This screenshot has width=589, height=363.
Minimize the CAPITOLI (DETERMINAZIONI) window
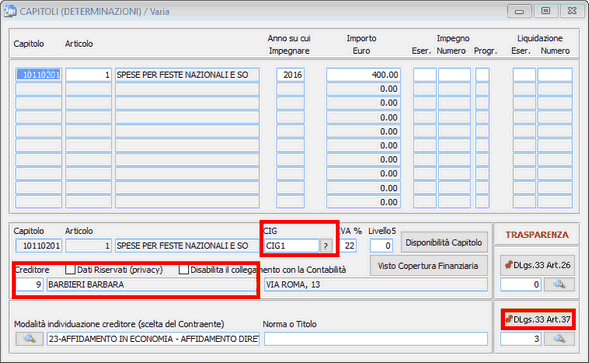[x=519, y=11]
